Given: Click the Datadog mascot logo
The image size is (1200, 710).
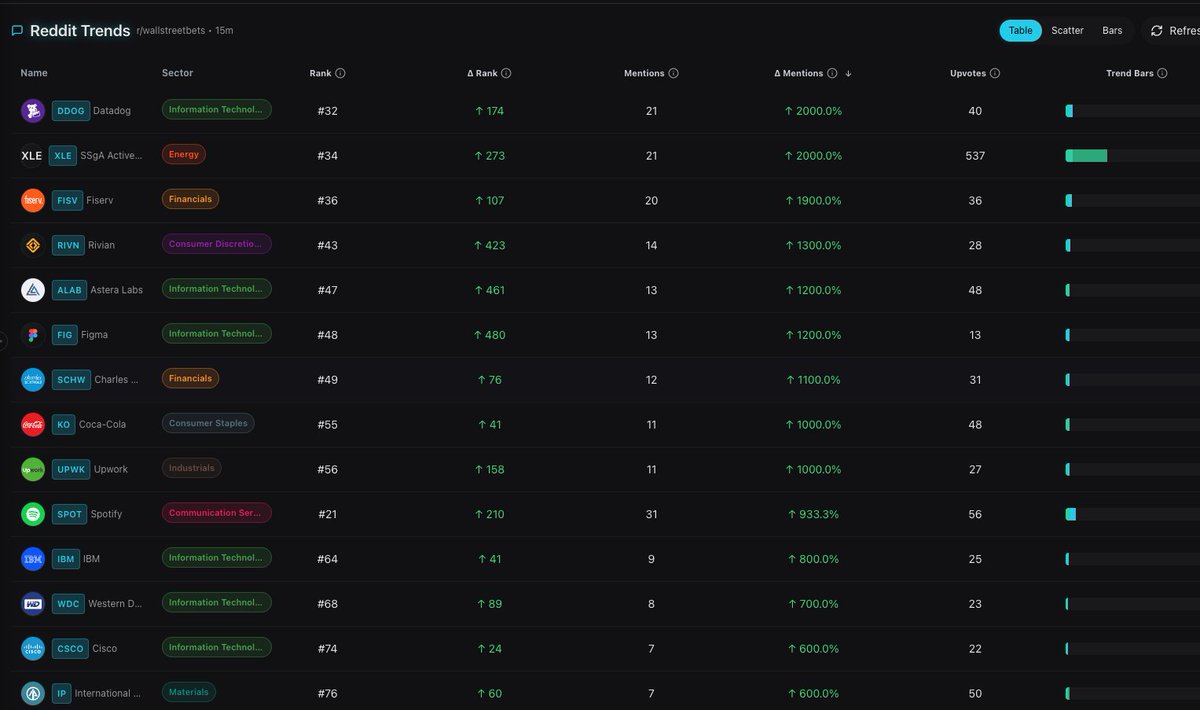Looking at the screenshot, I should click(x=32, y=109).
